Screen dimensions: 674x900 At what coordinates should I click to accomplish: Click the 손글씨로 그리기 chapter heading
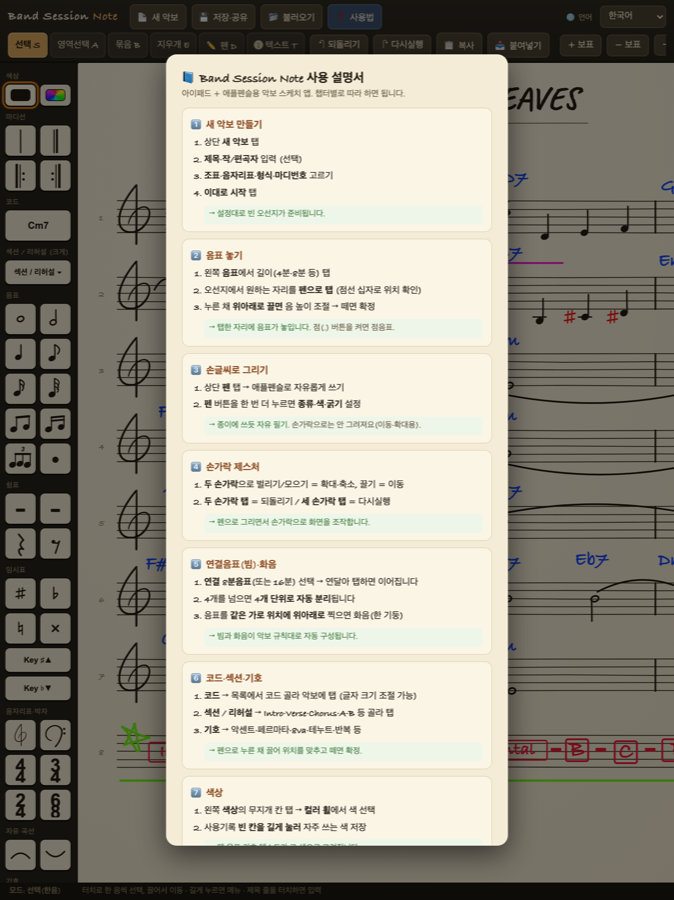[x=237, y=370]
